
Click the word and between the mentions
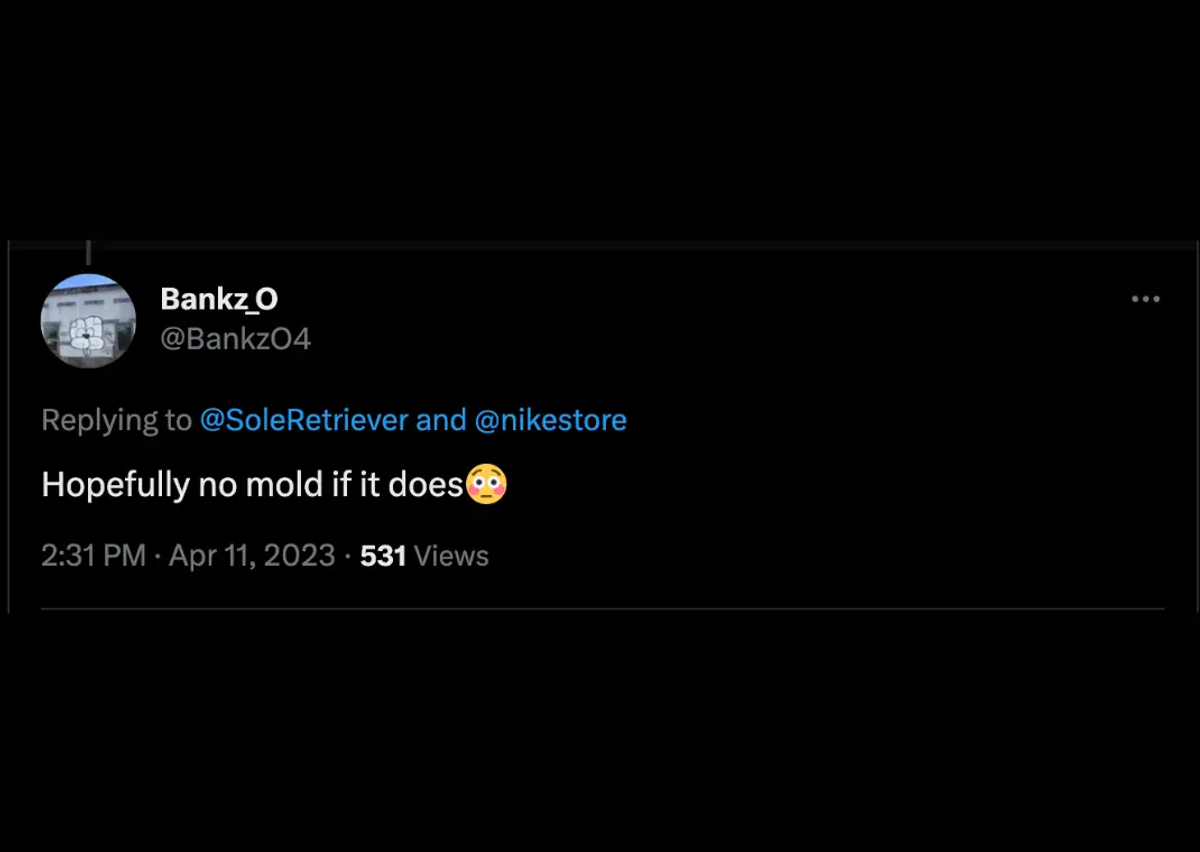441,420
